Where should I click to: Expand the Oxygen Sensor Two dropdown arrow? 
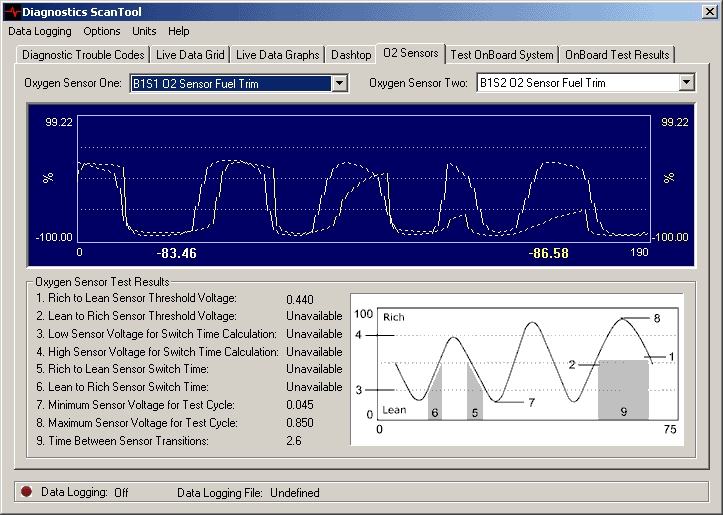tap(686, 83)
